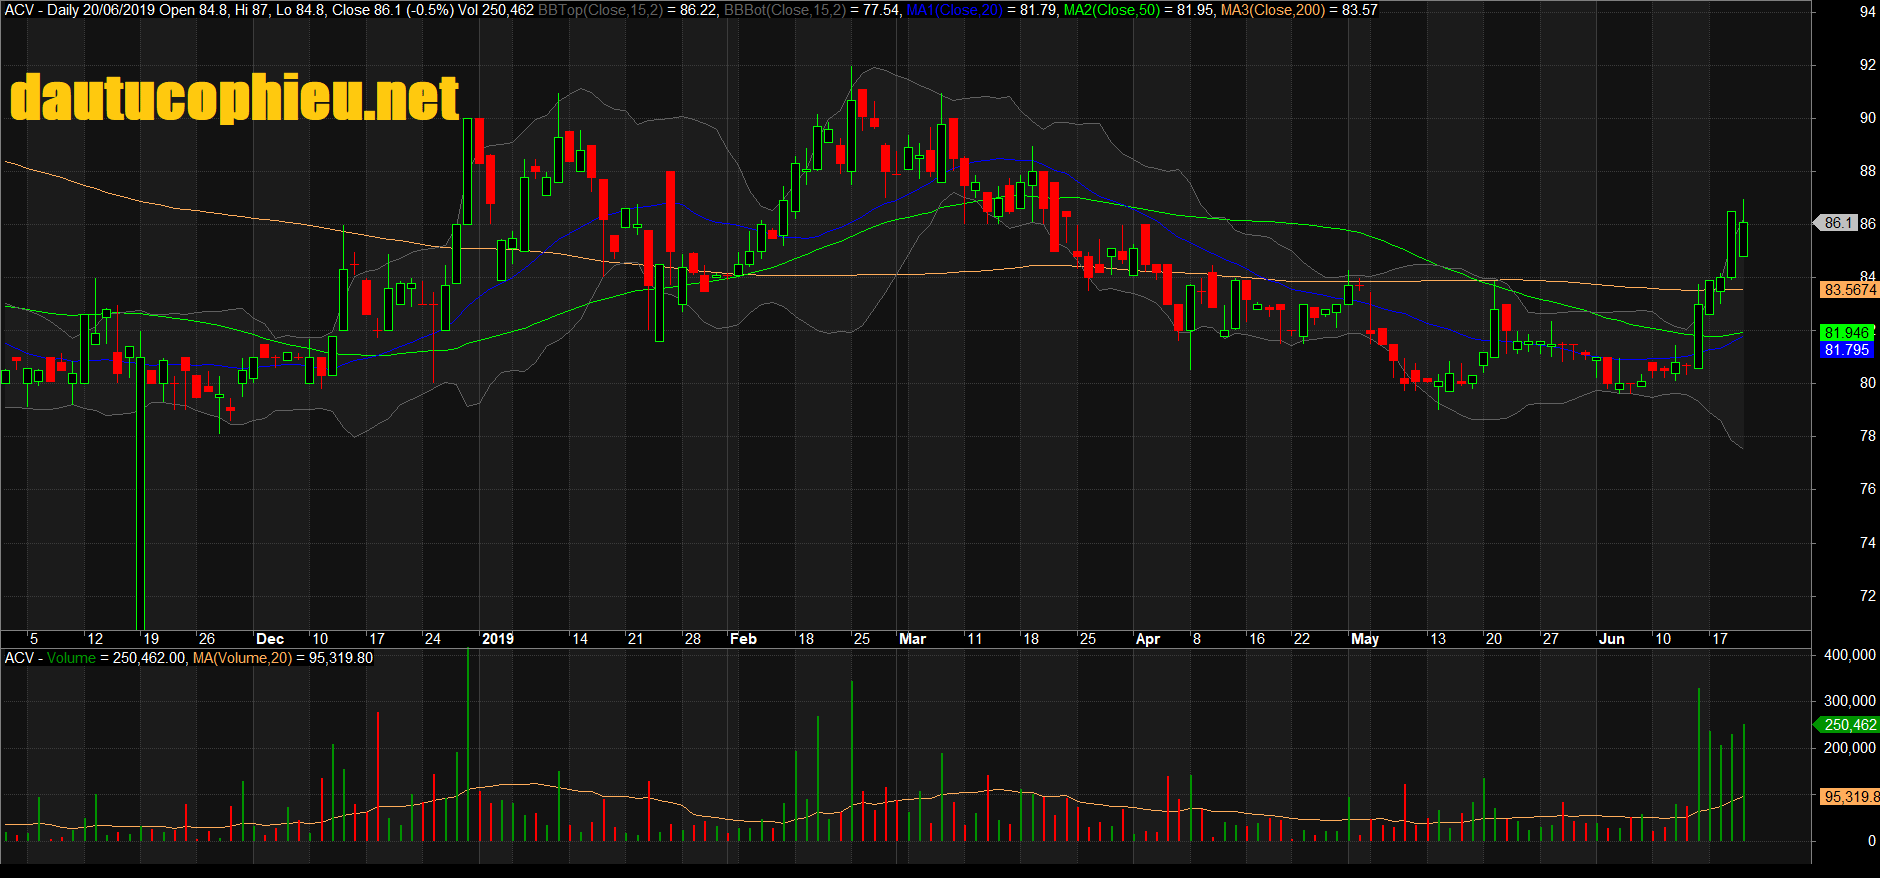This screenshot has height=878, width=1880.
Task: Select the Dec label on the date axis
Action: [x=270, y=639]
